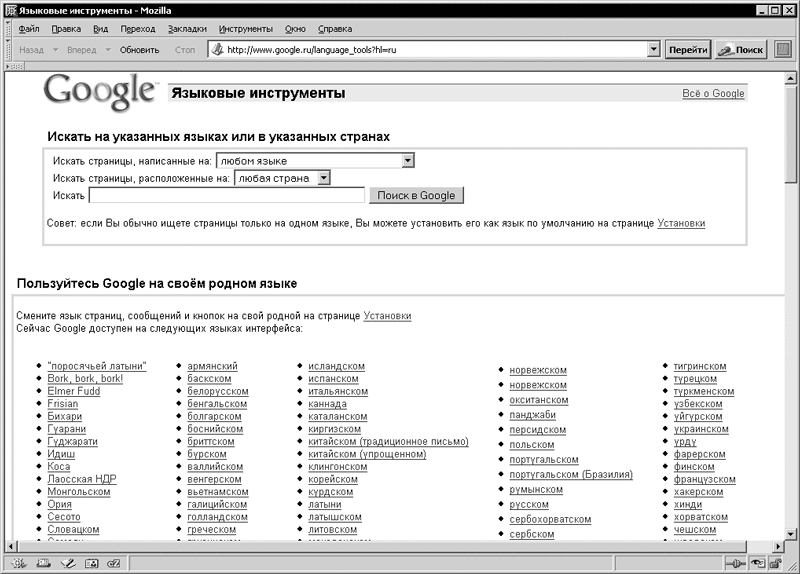The height and width of the screenshot is (574, 800).
Task: Click the 'Поиск в Google' button
Action: tap(416, 195)
